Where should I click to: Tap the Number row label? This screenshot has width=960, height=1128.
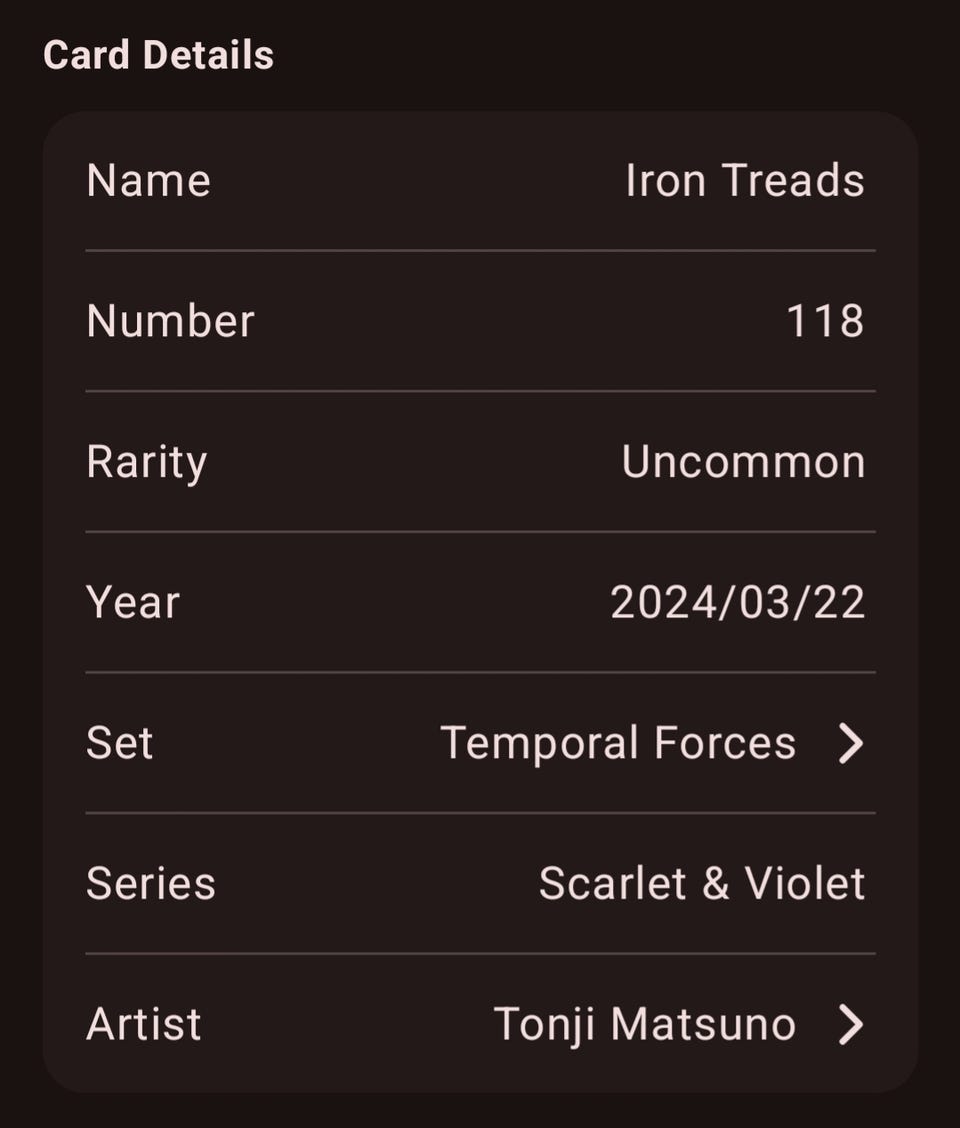[x=170, y=322]
